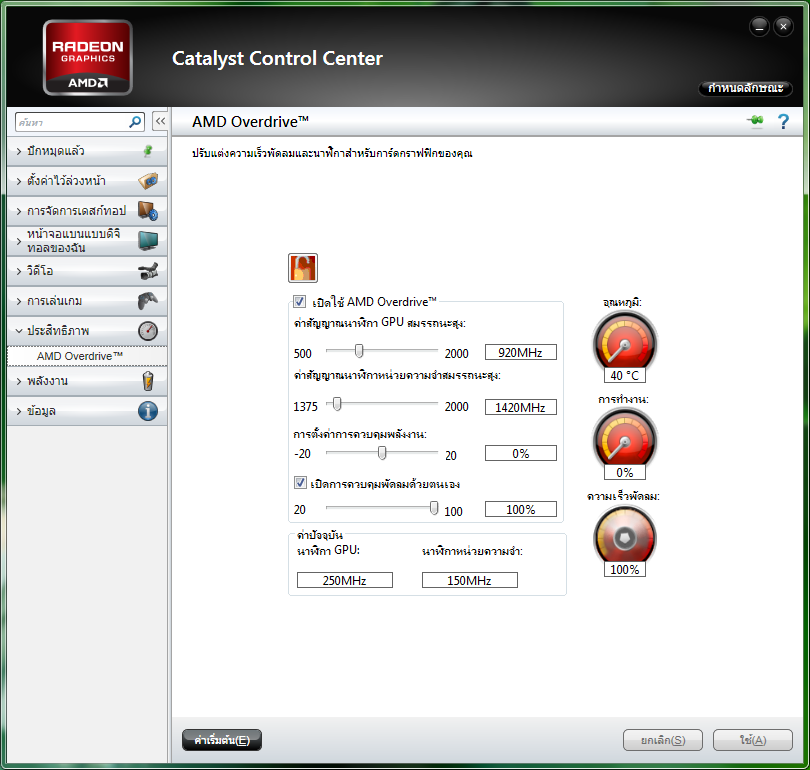Expand the information section chevron
Screen dimensions: 810x770
tap(19, 411)
